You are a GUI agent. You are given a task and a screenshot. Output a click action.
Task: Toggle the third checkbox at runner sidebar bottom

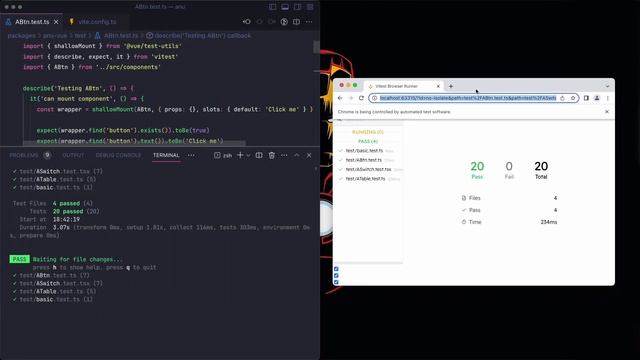pos(336,282)
